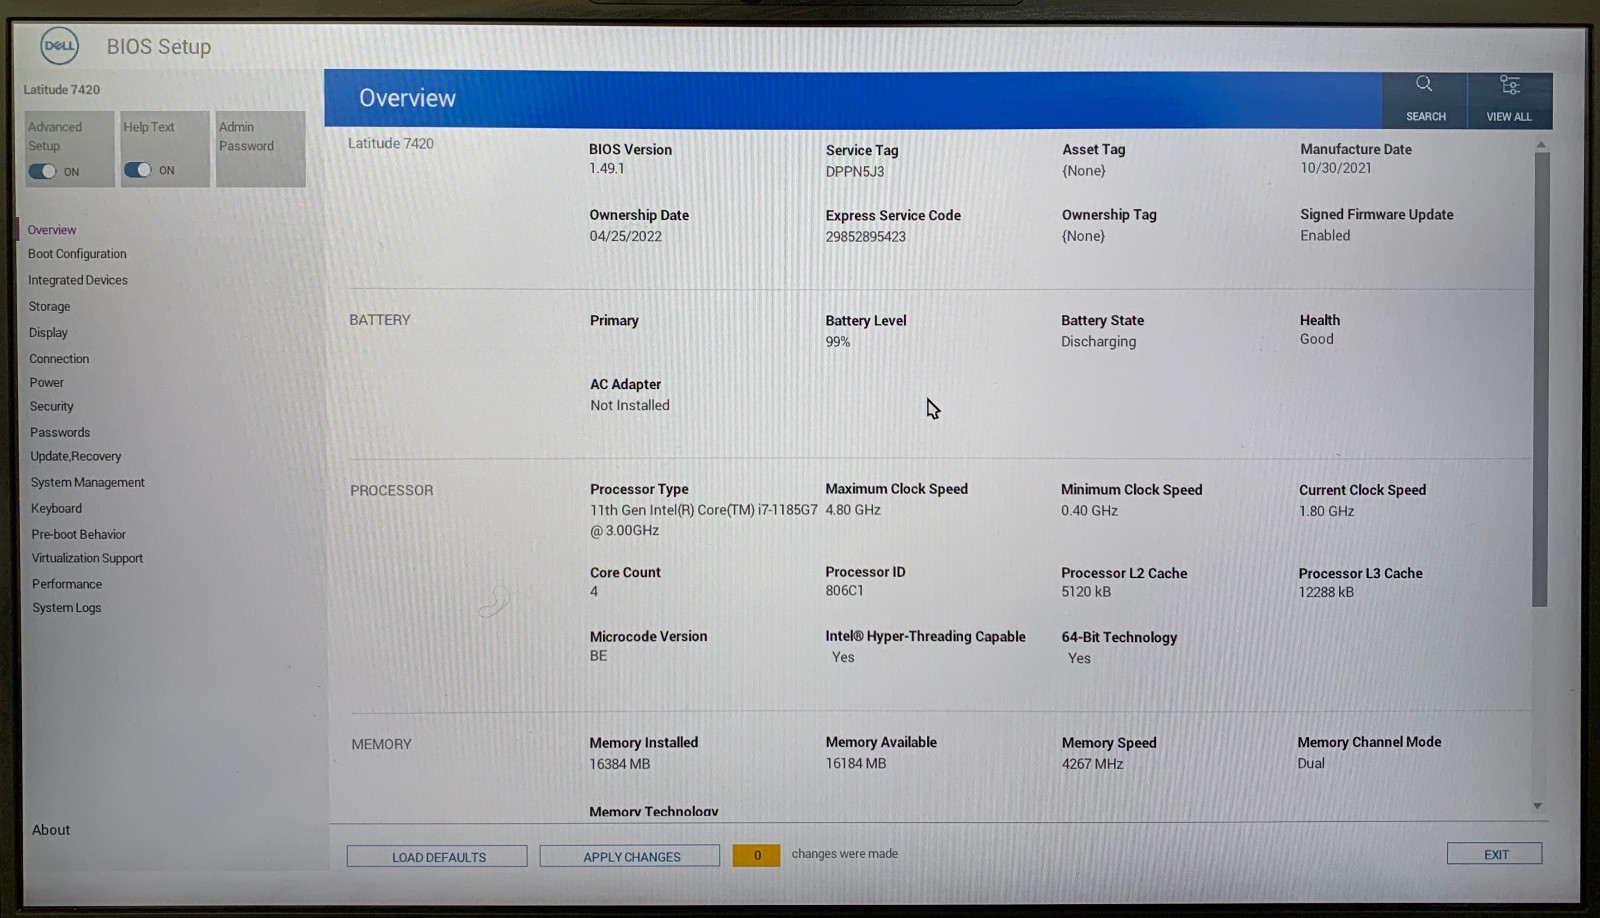This screenshot has width=1600, height=918.
Task: Click Ownership Date value 04/25/2022
Action: click(x=626, y=236)
